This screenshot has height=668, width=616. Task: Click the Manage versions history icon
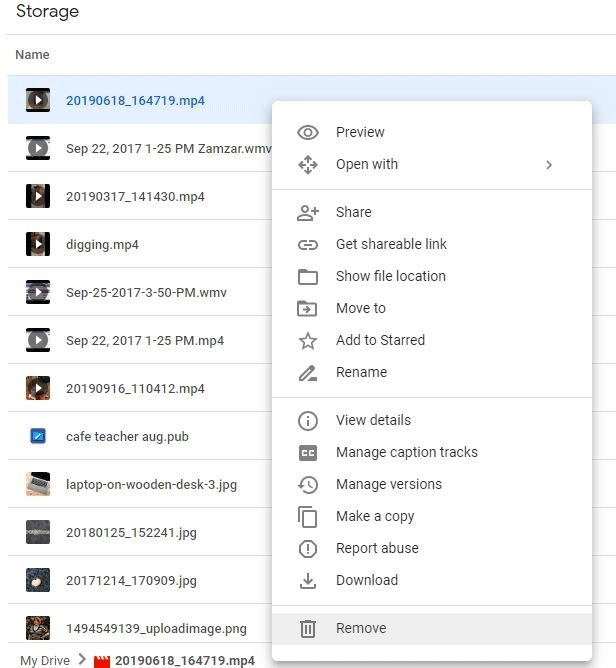(x=308, y=484)
